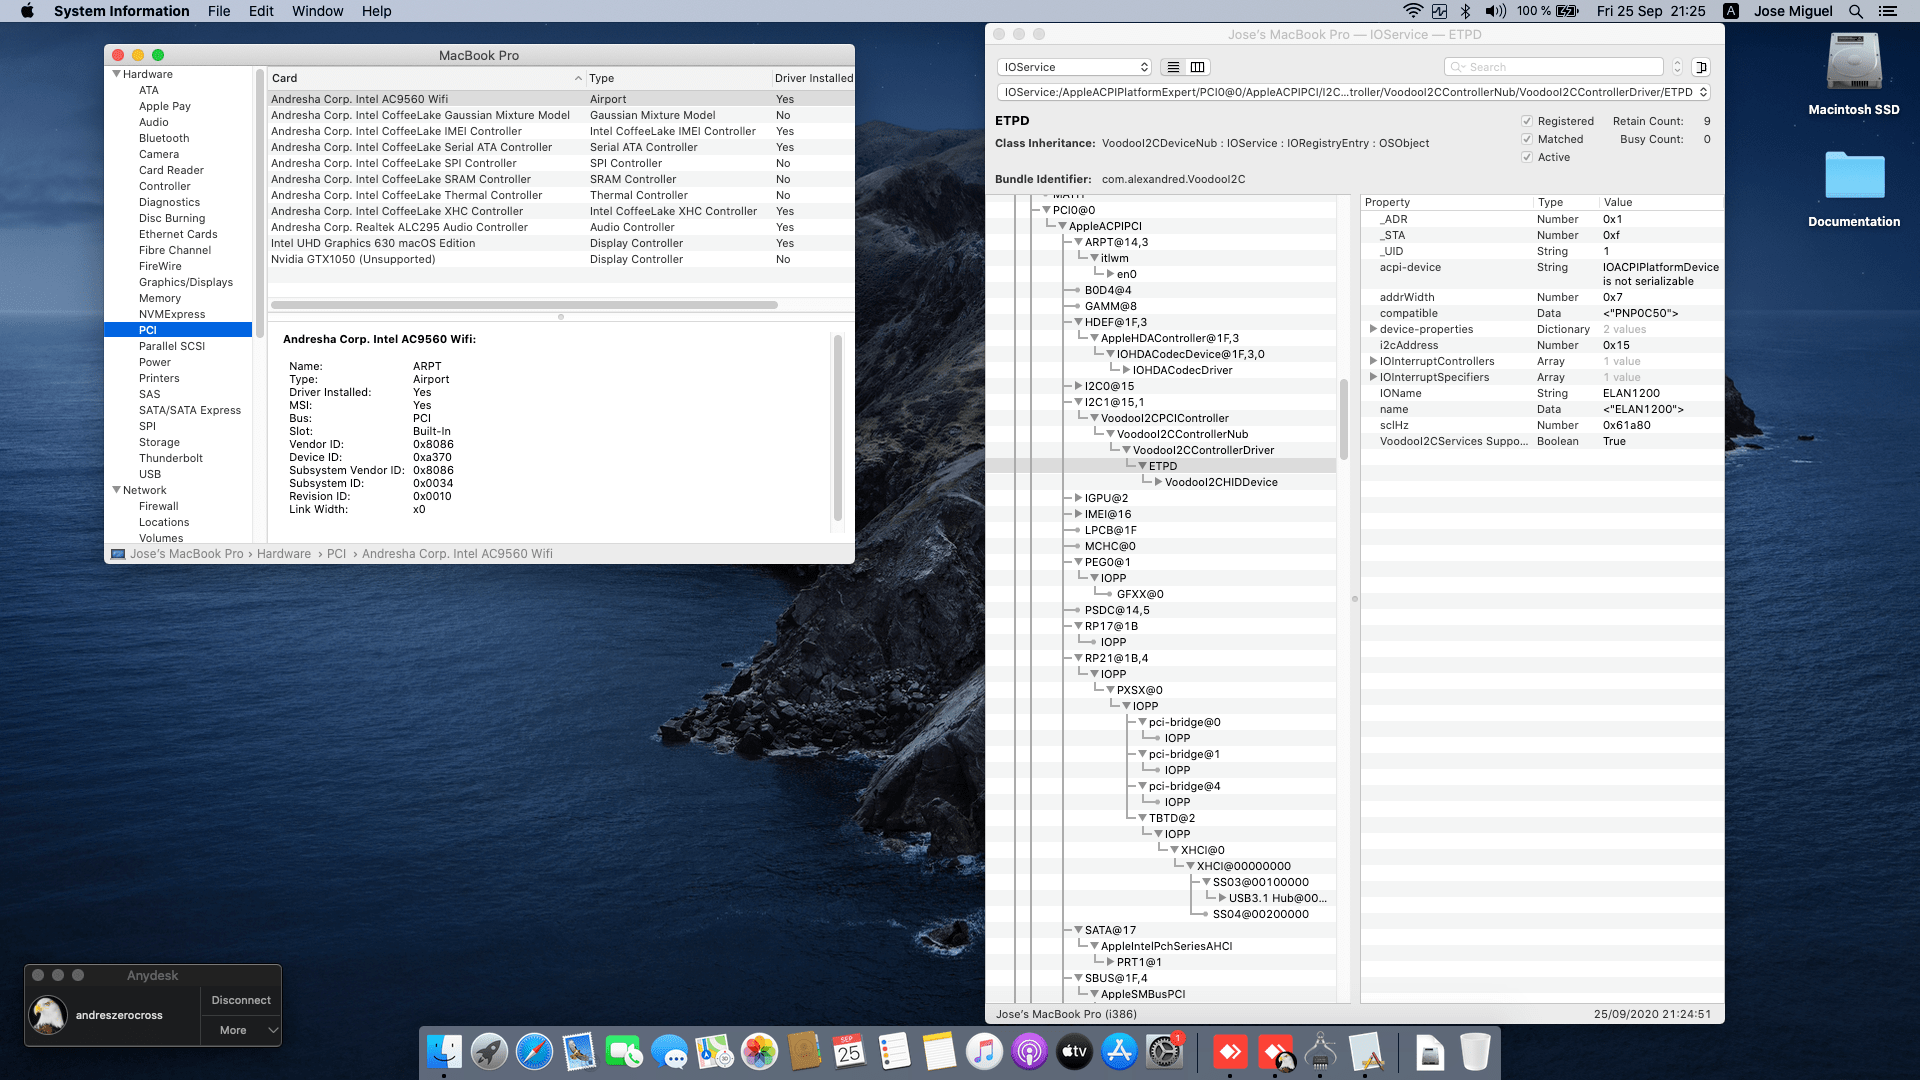This screenshot has width=1920, height=1080.
Task: Click the inspector panel toggle icon
Action: (x=1701, y=67)
